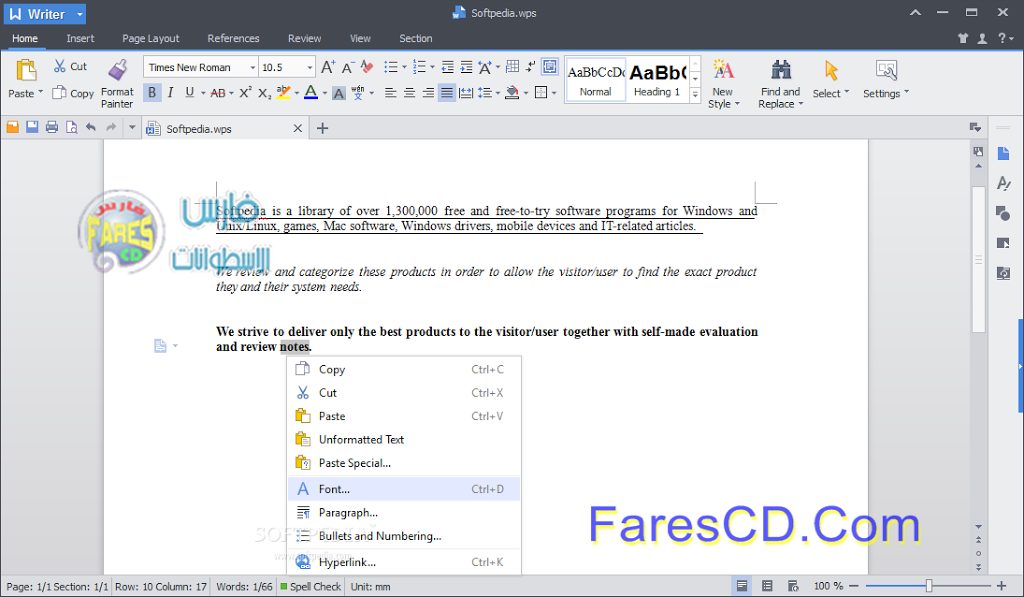
Task: Click the Paste clipboard icon in the ribbon
Action: [x=26, y=70]
